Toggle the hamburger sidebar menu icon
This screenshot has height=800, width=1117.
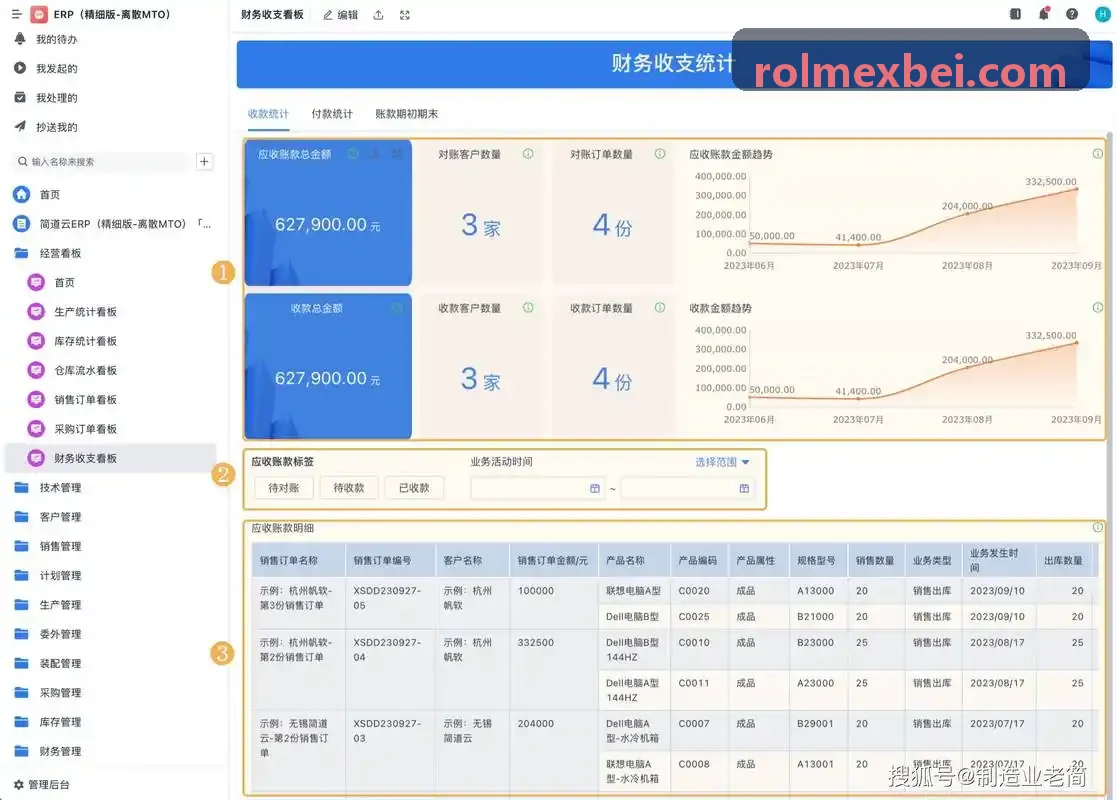[16, 14]
